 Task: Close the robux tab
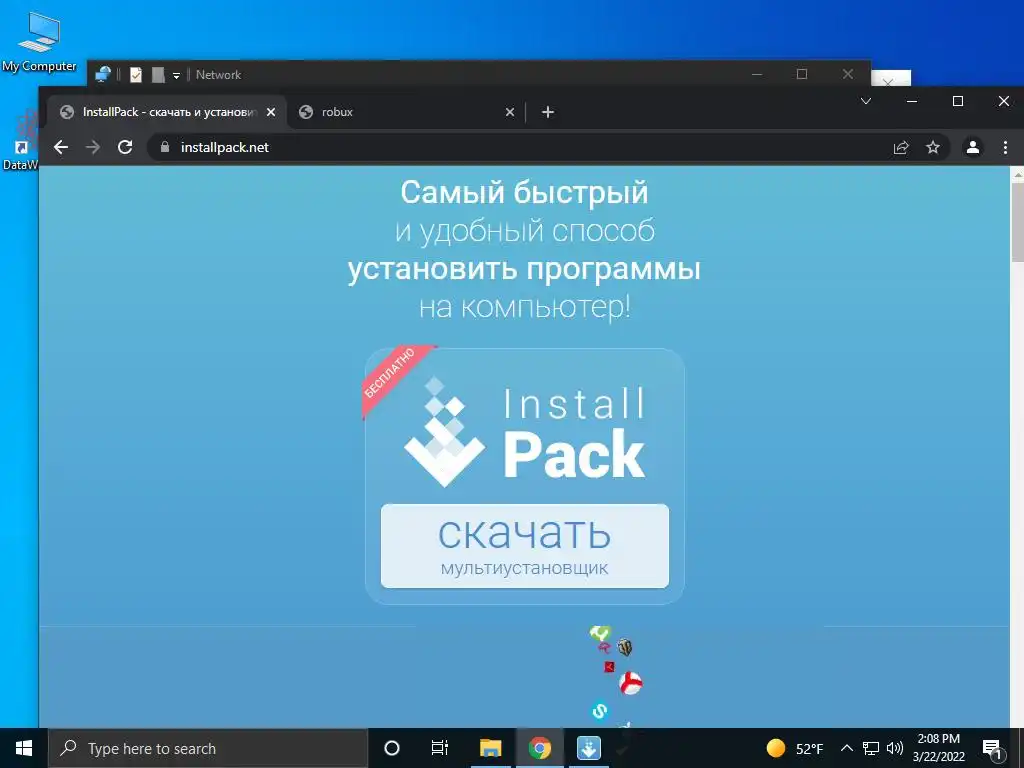509,112
